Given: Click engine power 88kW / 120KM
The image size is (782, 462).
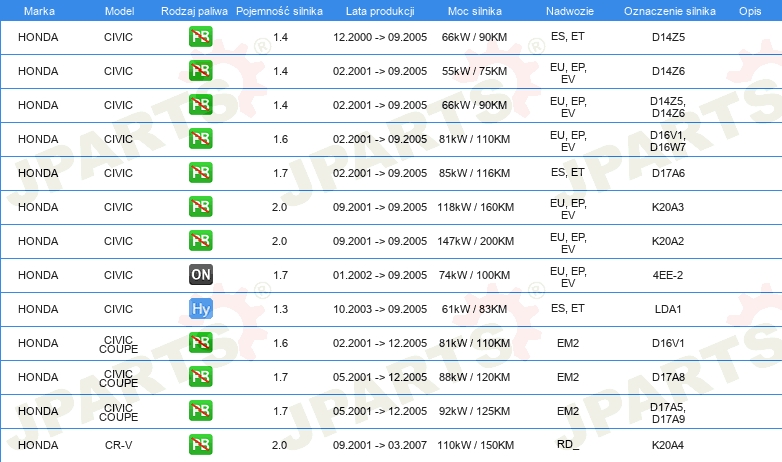Looking at the screenshot, I should click(474, 377).
